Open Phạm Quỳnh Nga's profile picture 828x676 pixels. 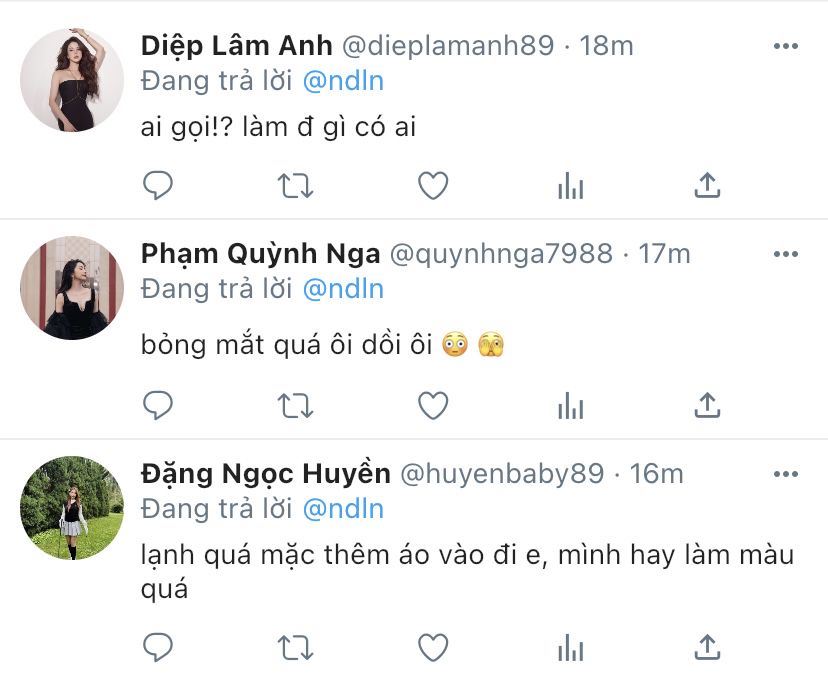(72, 288)
